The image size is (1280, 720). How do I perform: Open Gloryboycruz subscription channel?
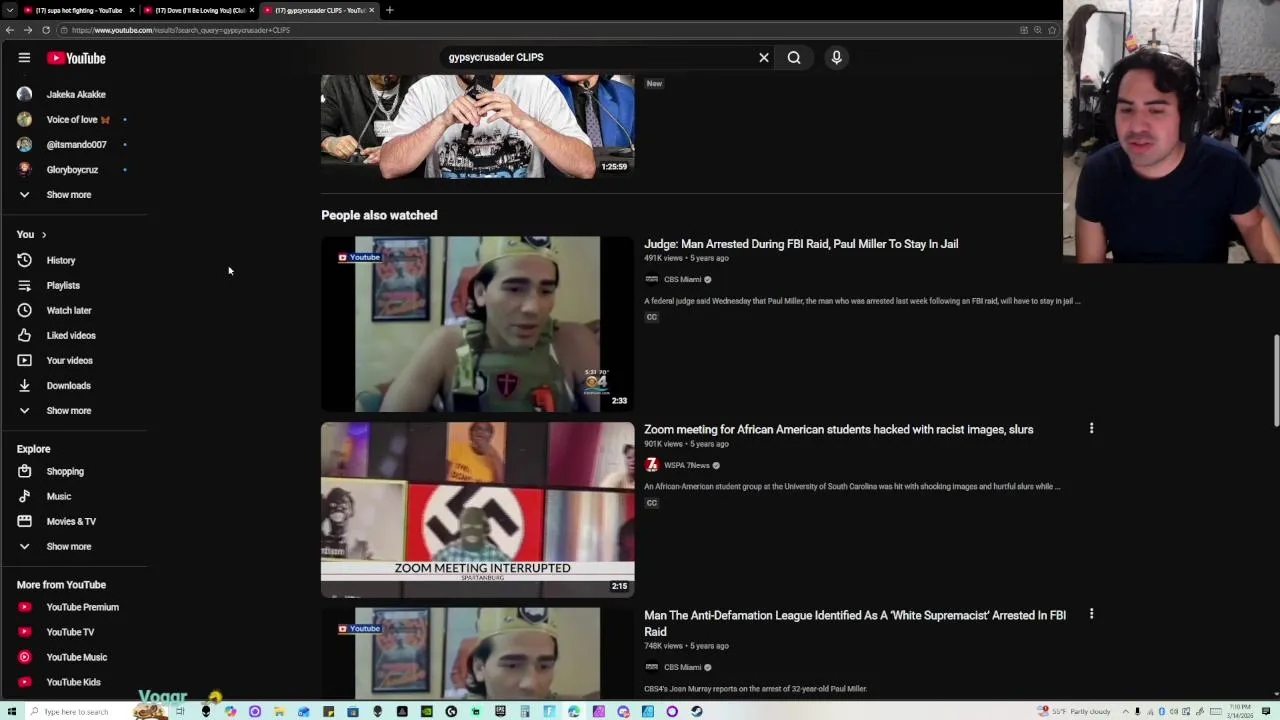click(74, 169)
